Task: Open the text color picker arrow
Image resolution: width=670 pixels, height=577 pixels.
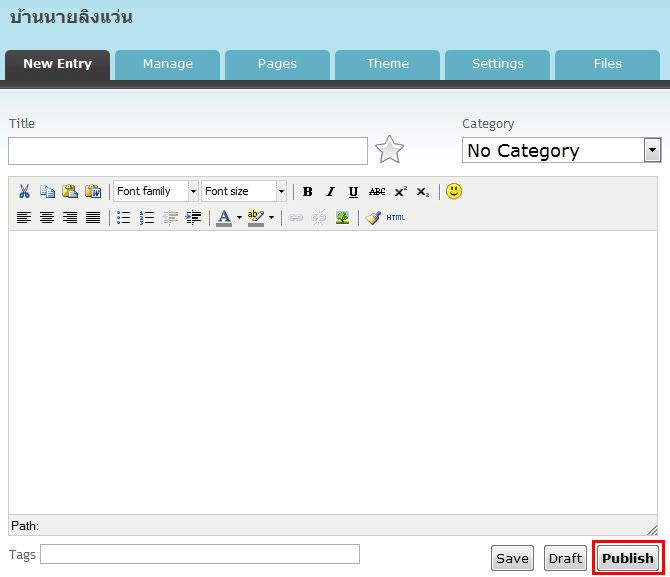Action: [x=239, y=218]
